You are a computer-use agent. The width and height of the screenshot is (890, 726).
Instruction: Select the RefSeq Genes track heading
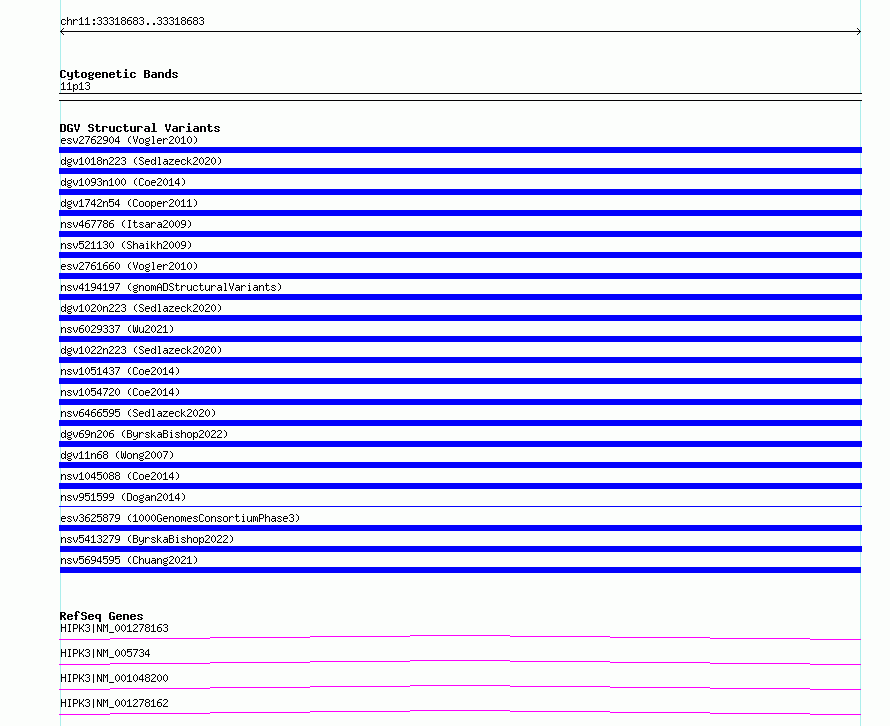click(102, 616)
